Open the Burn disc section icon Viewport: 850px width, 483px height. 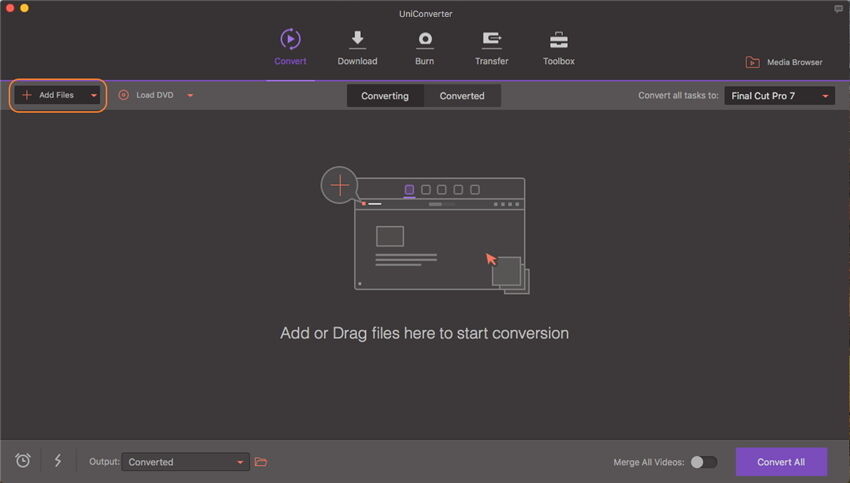point(424,40)
